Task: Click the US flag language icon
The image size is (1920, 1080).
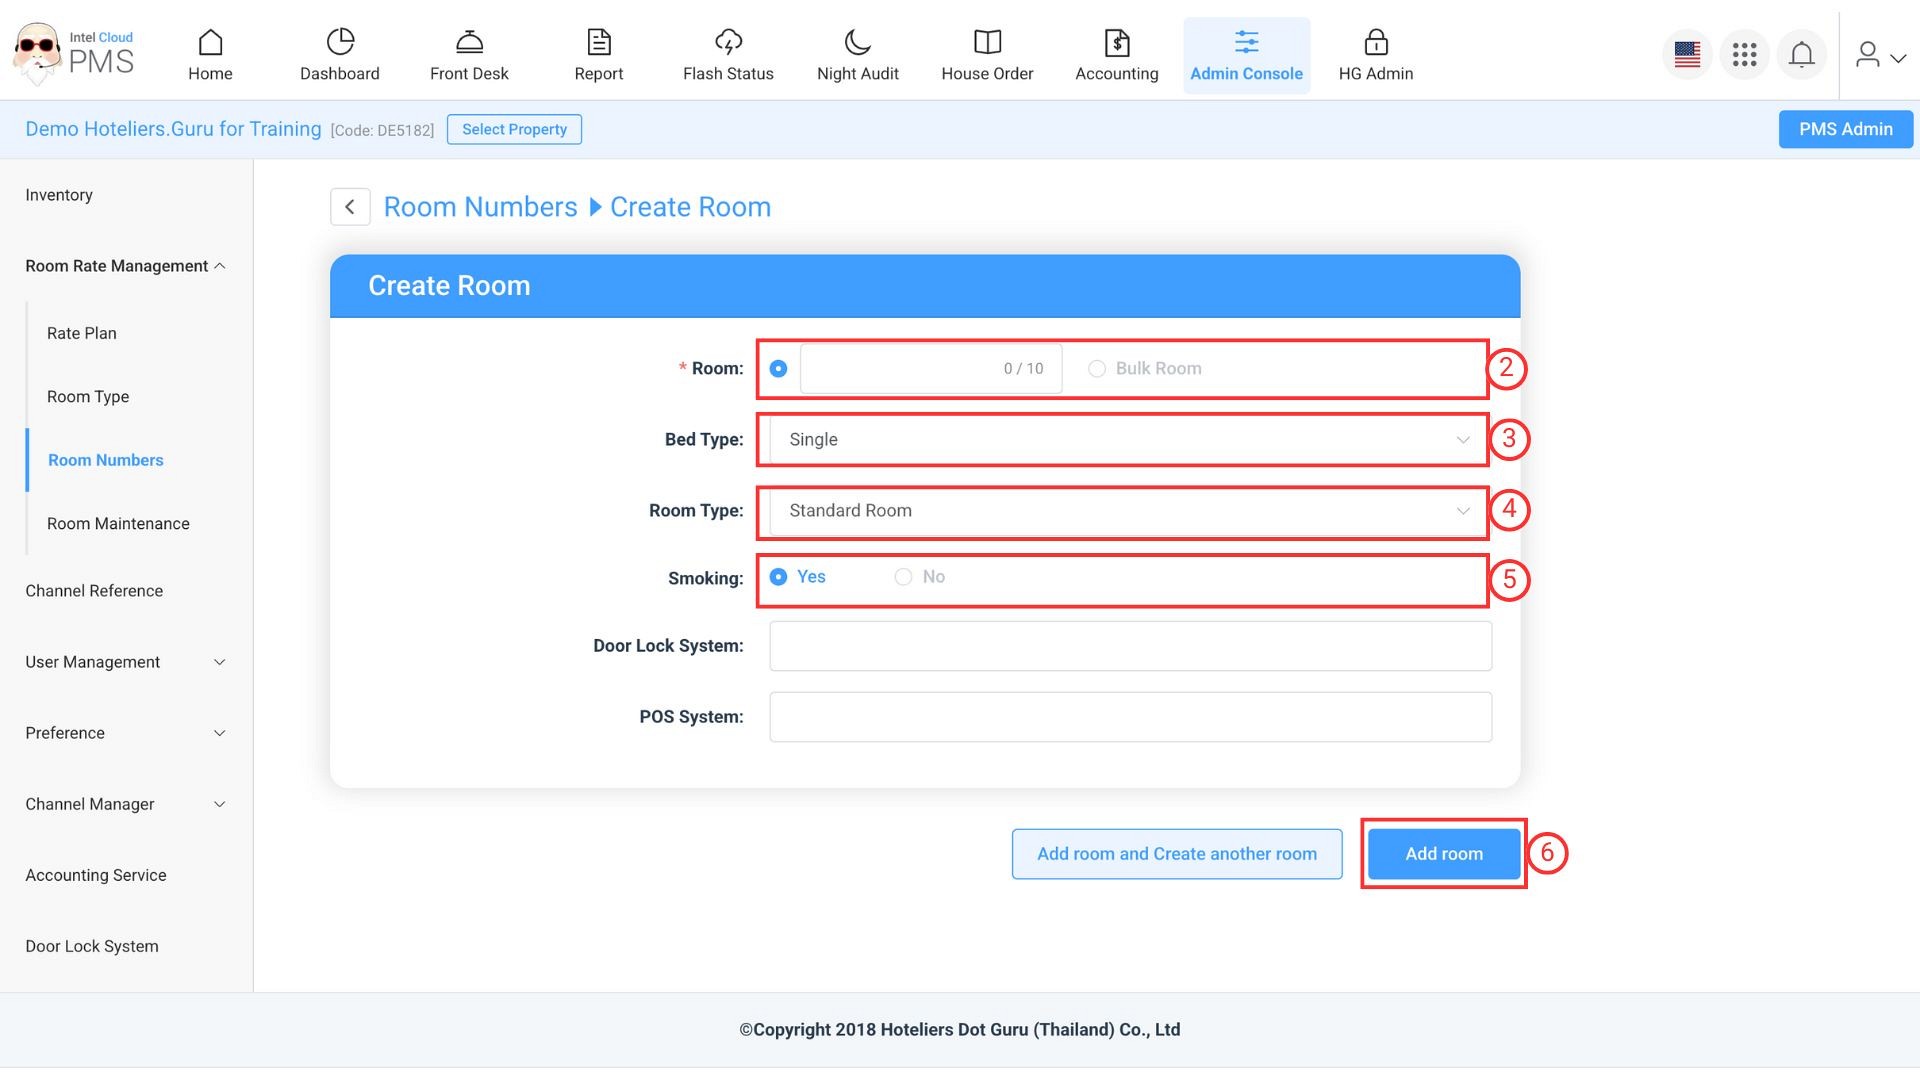Action: click(x=1687, y=54)
